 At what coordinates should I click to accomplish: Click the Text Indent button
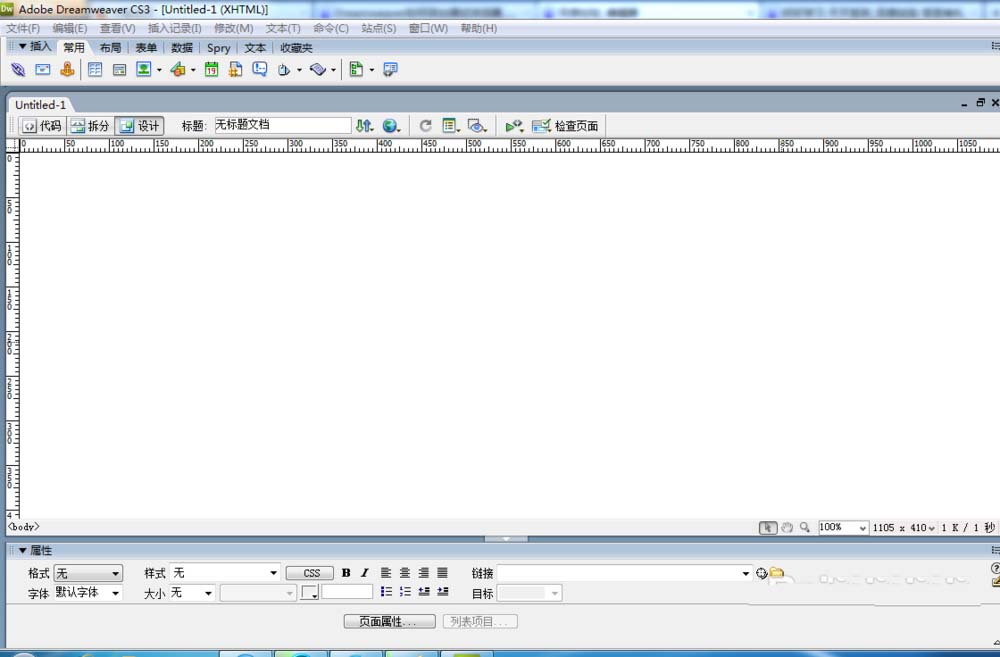pyautogui.click(x=443, y=592)
